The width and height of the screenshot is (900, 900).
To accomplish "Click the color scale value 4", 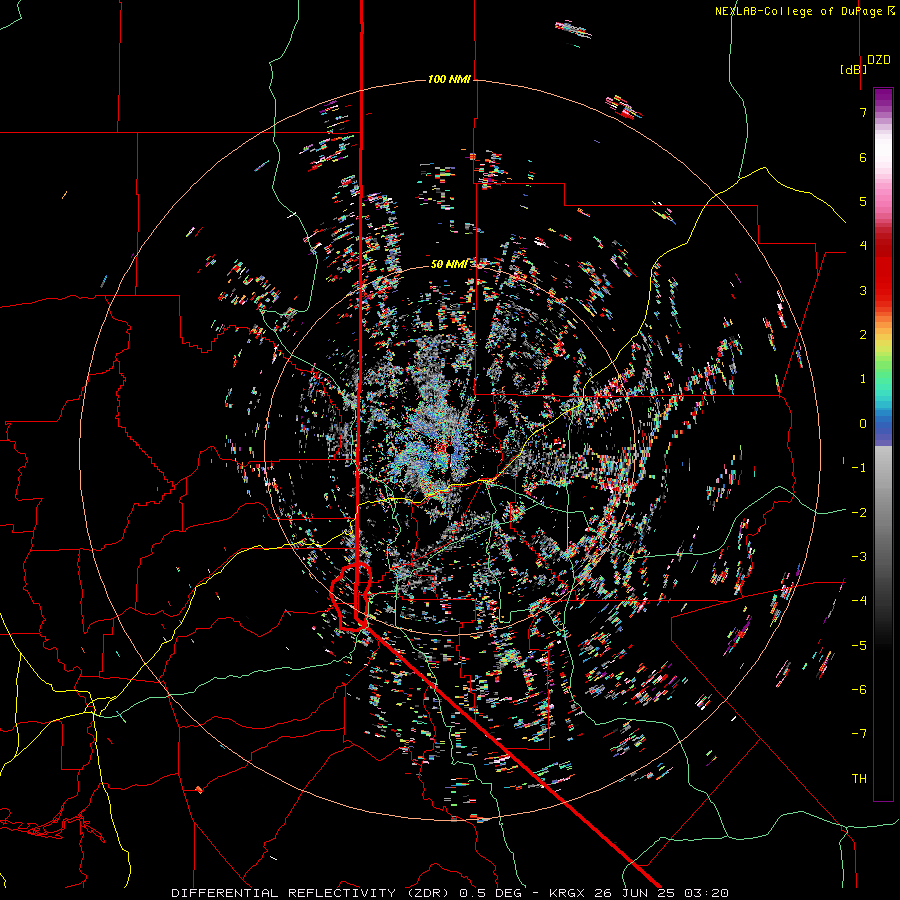I will click(x=863, y=246).
